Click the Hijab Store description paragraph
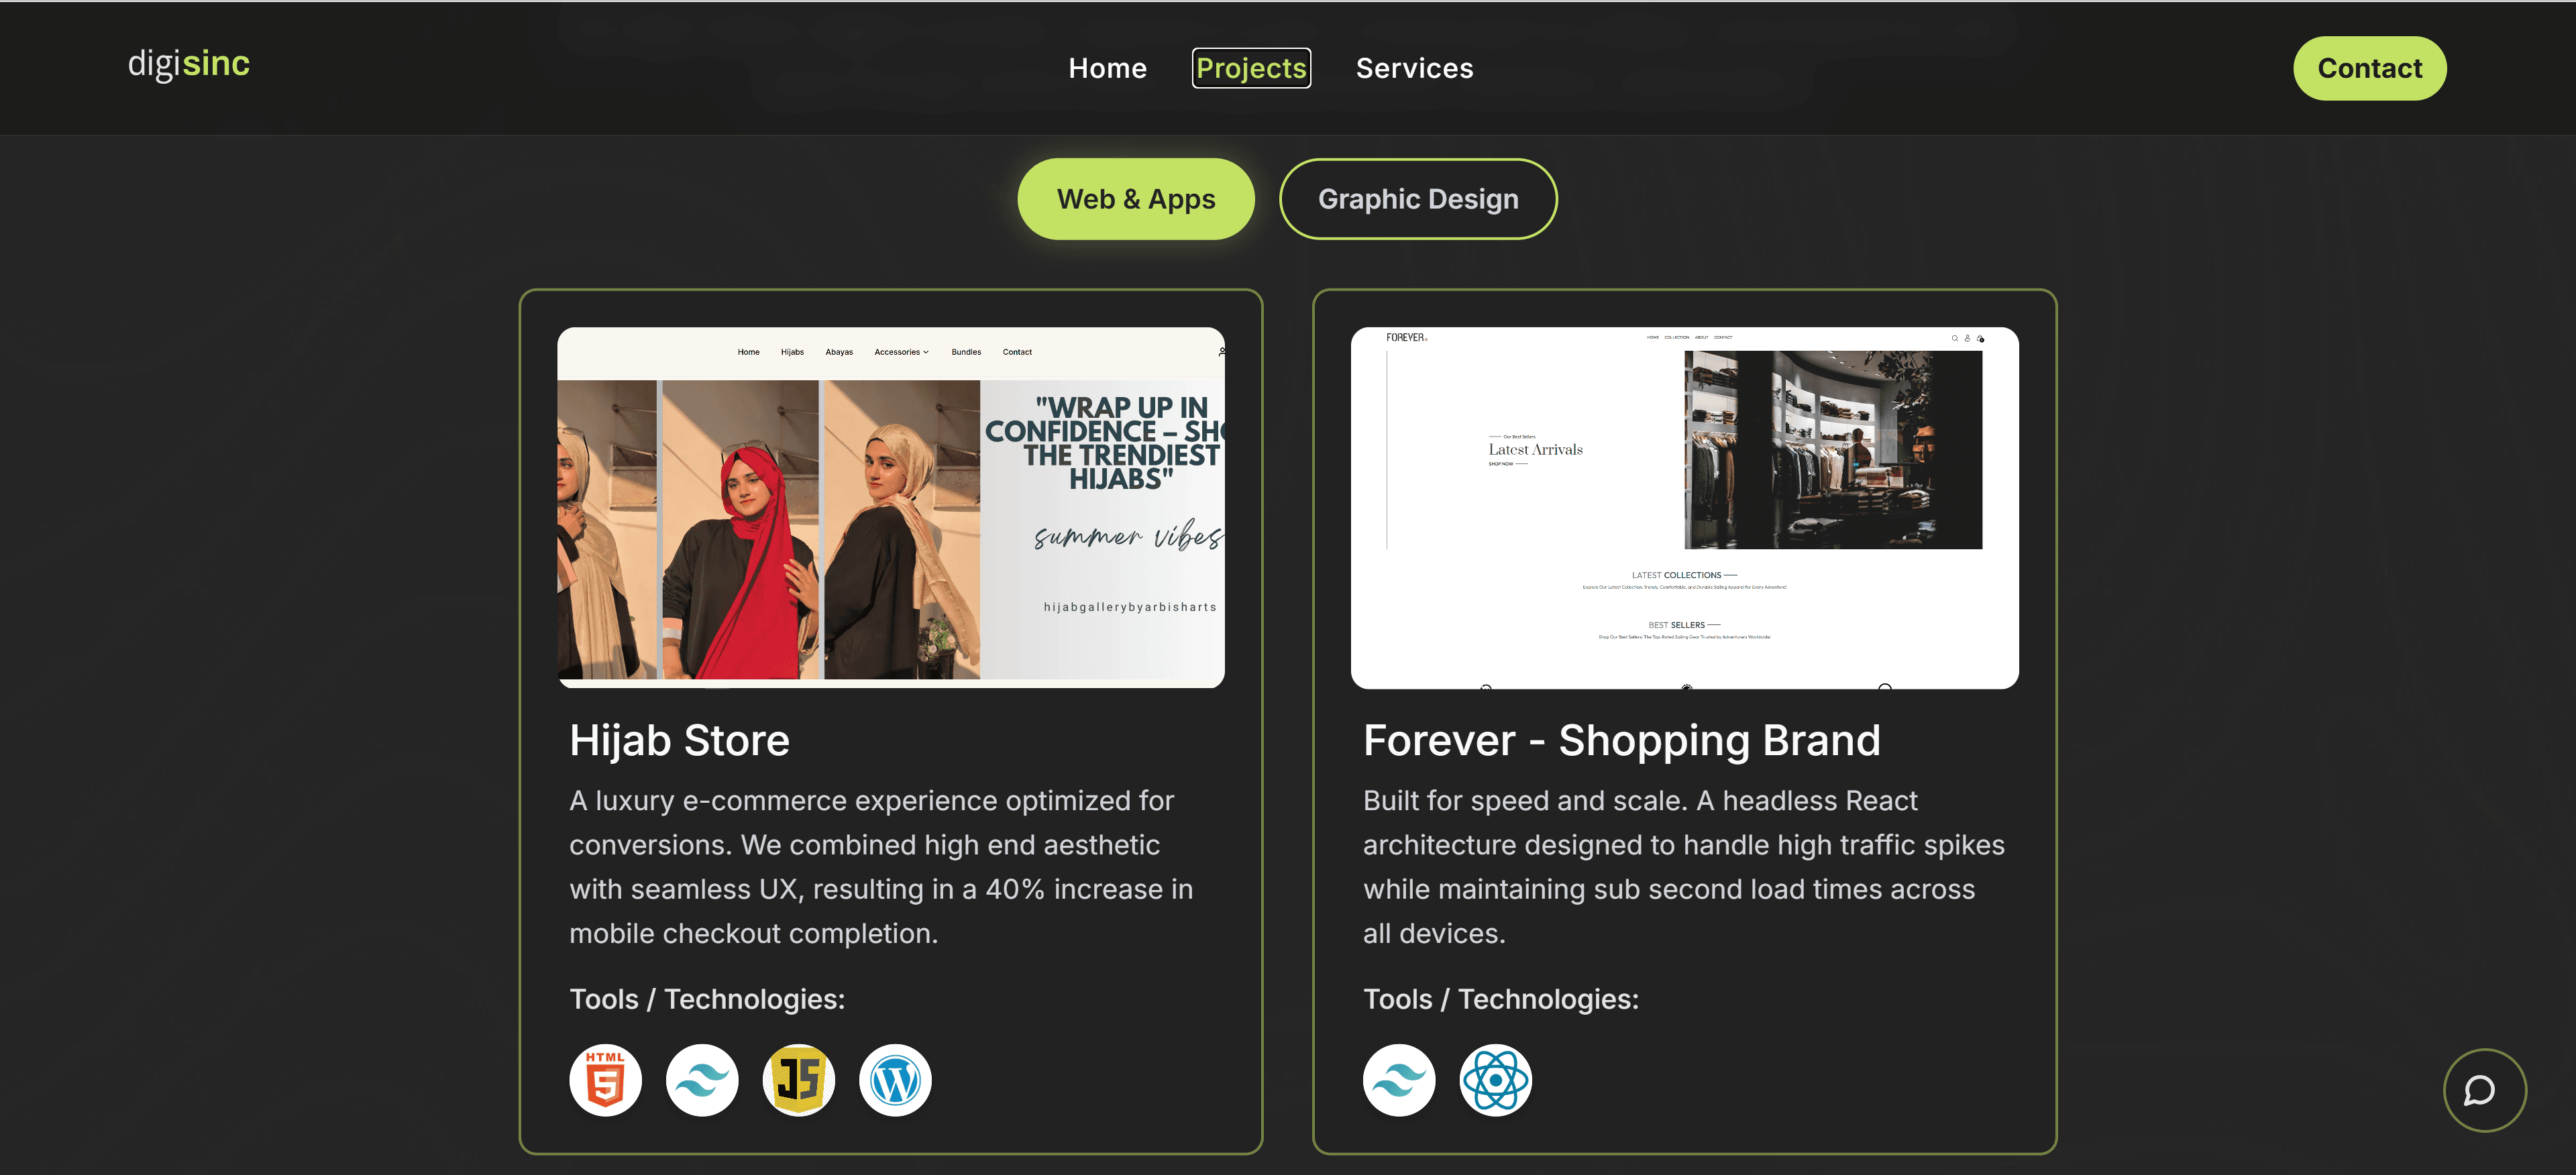The image size is (2576, 1175). (x=882, y=867)
